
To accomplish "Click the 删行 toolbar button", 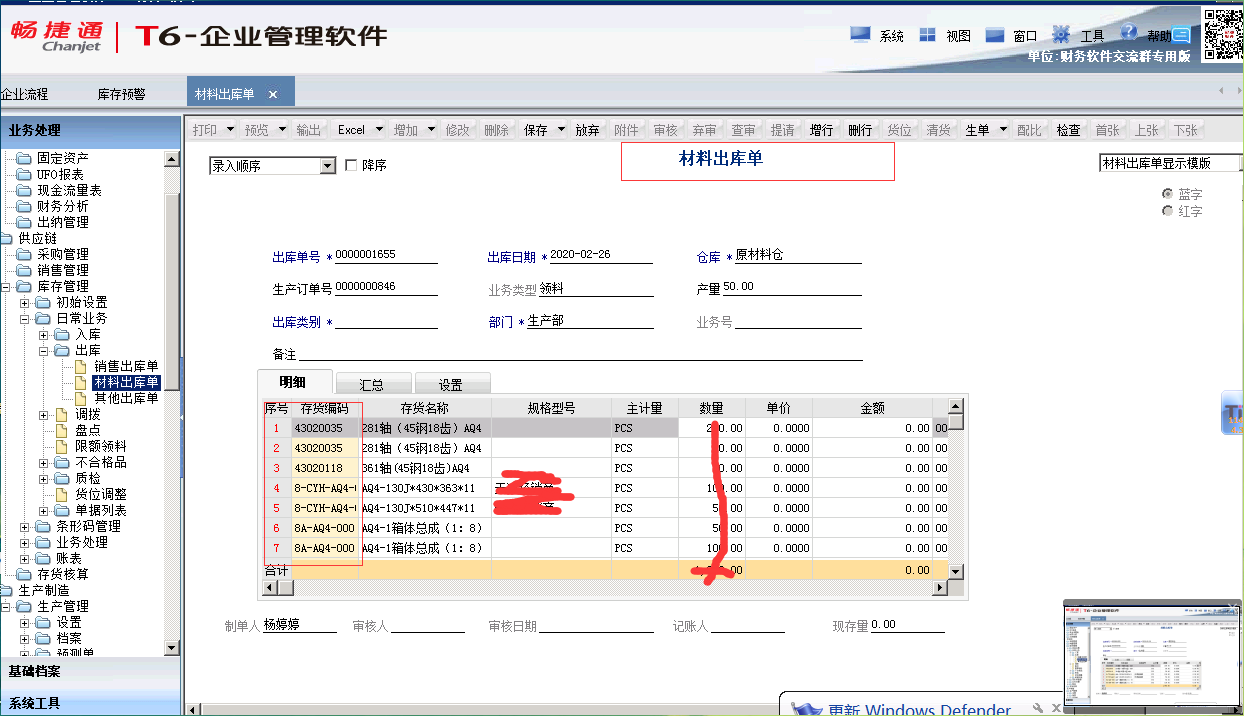I will coord(860,130).
